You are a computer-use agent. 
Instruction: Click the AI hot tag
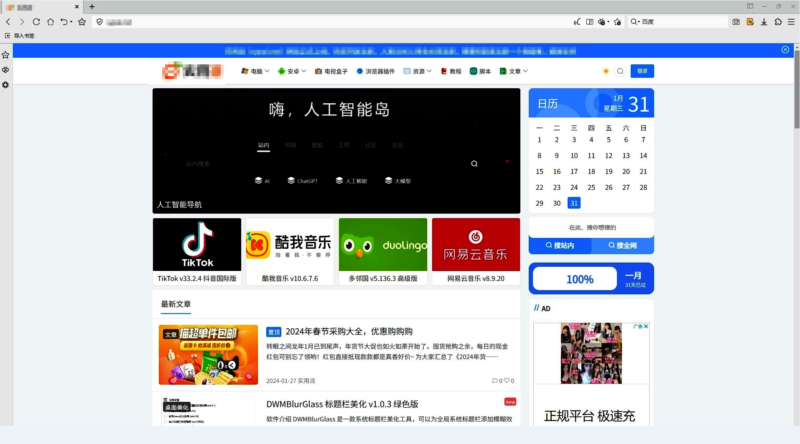(262, 181)
